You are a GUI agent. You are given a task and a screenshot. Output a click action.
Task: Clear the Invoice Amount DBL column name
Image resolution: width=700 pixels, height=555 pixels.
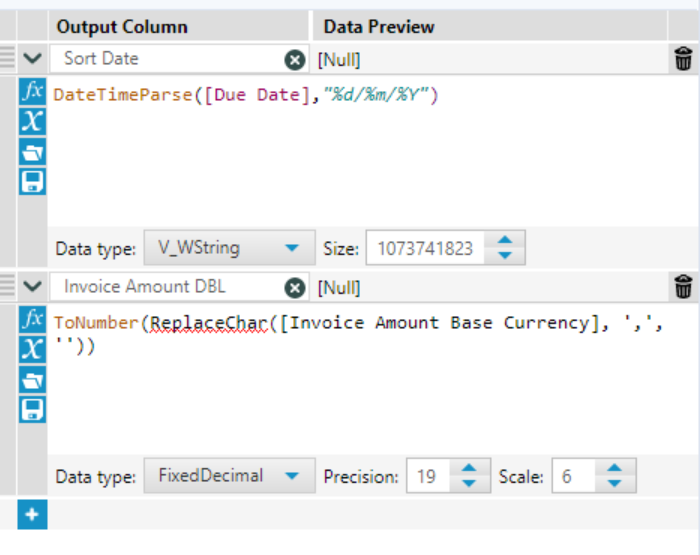(295, 288)
